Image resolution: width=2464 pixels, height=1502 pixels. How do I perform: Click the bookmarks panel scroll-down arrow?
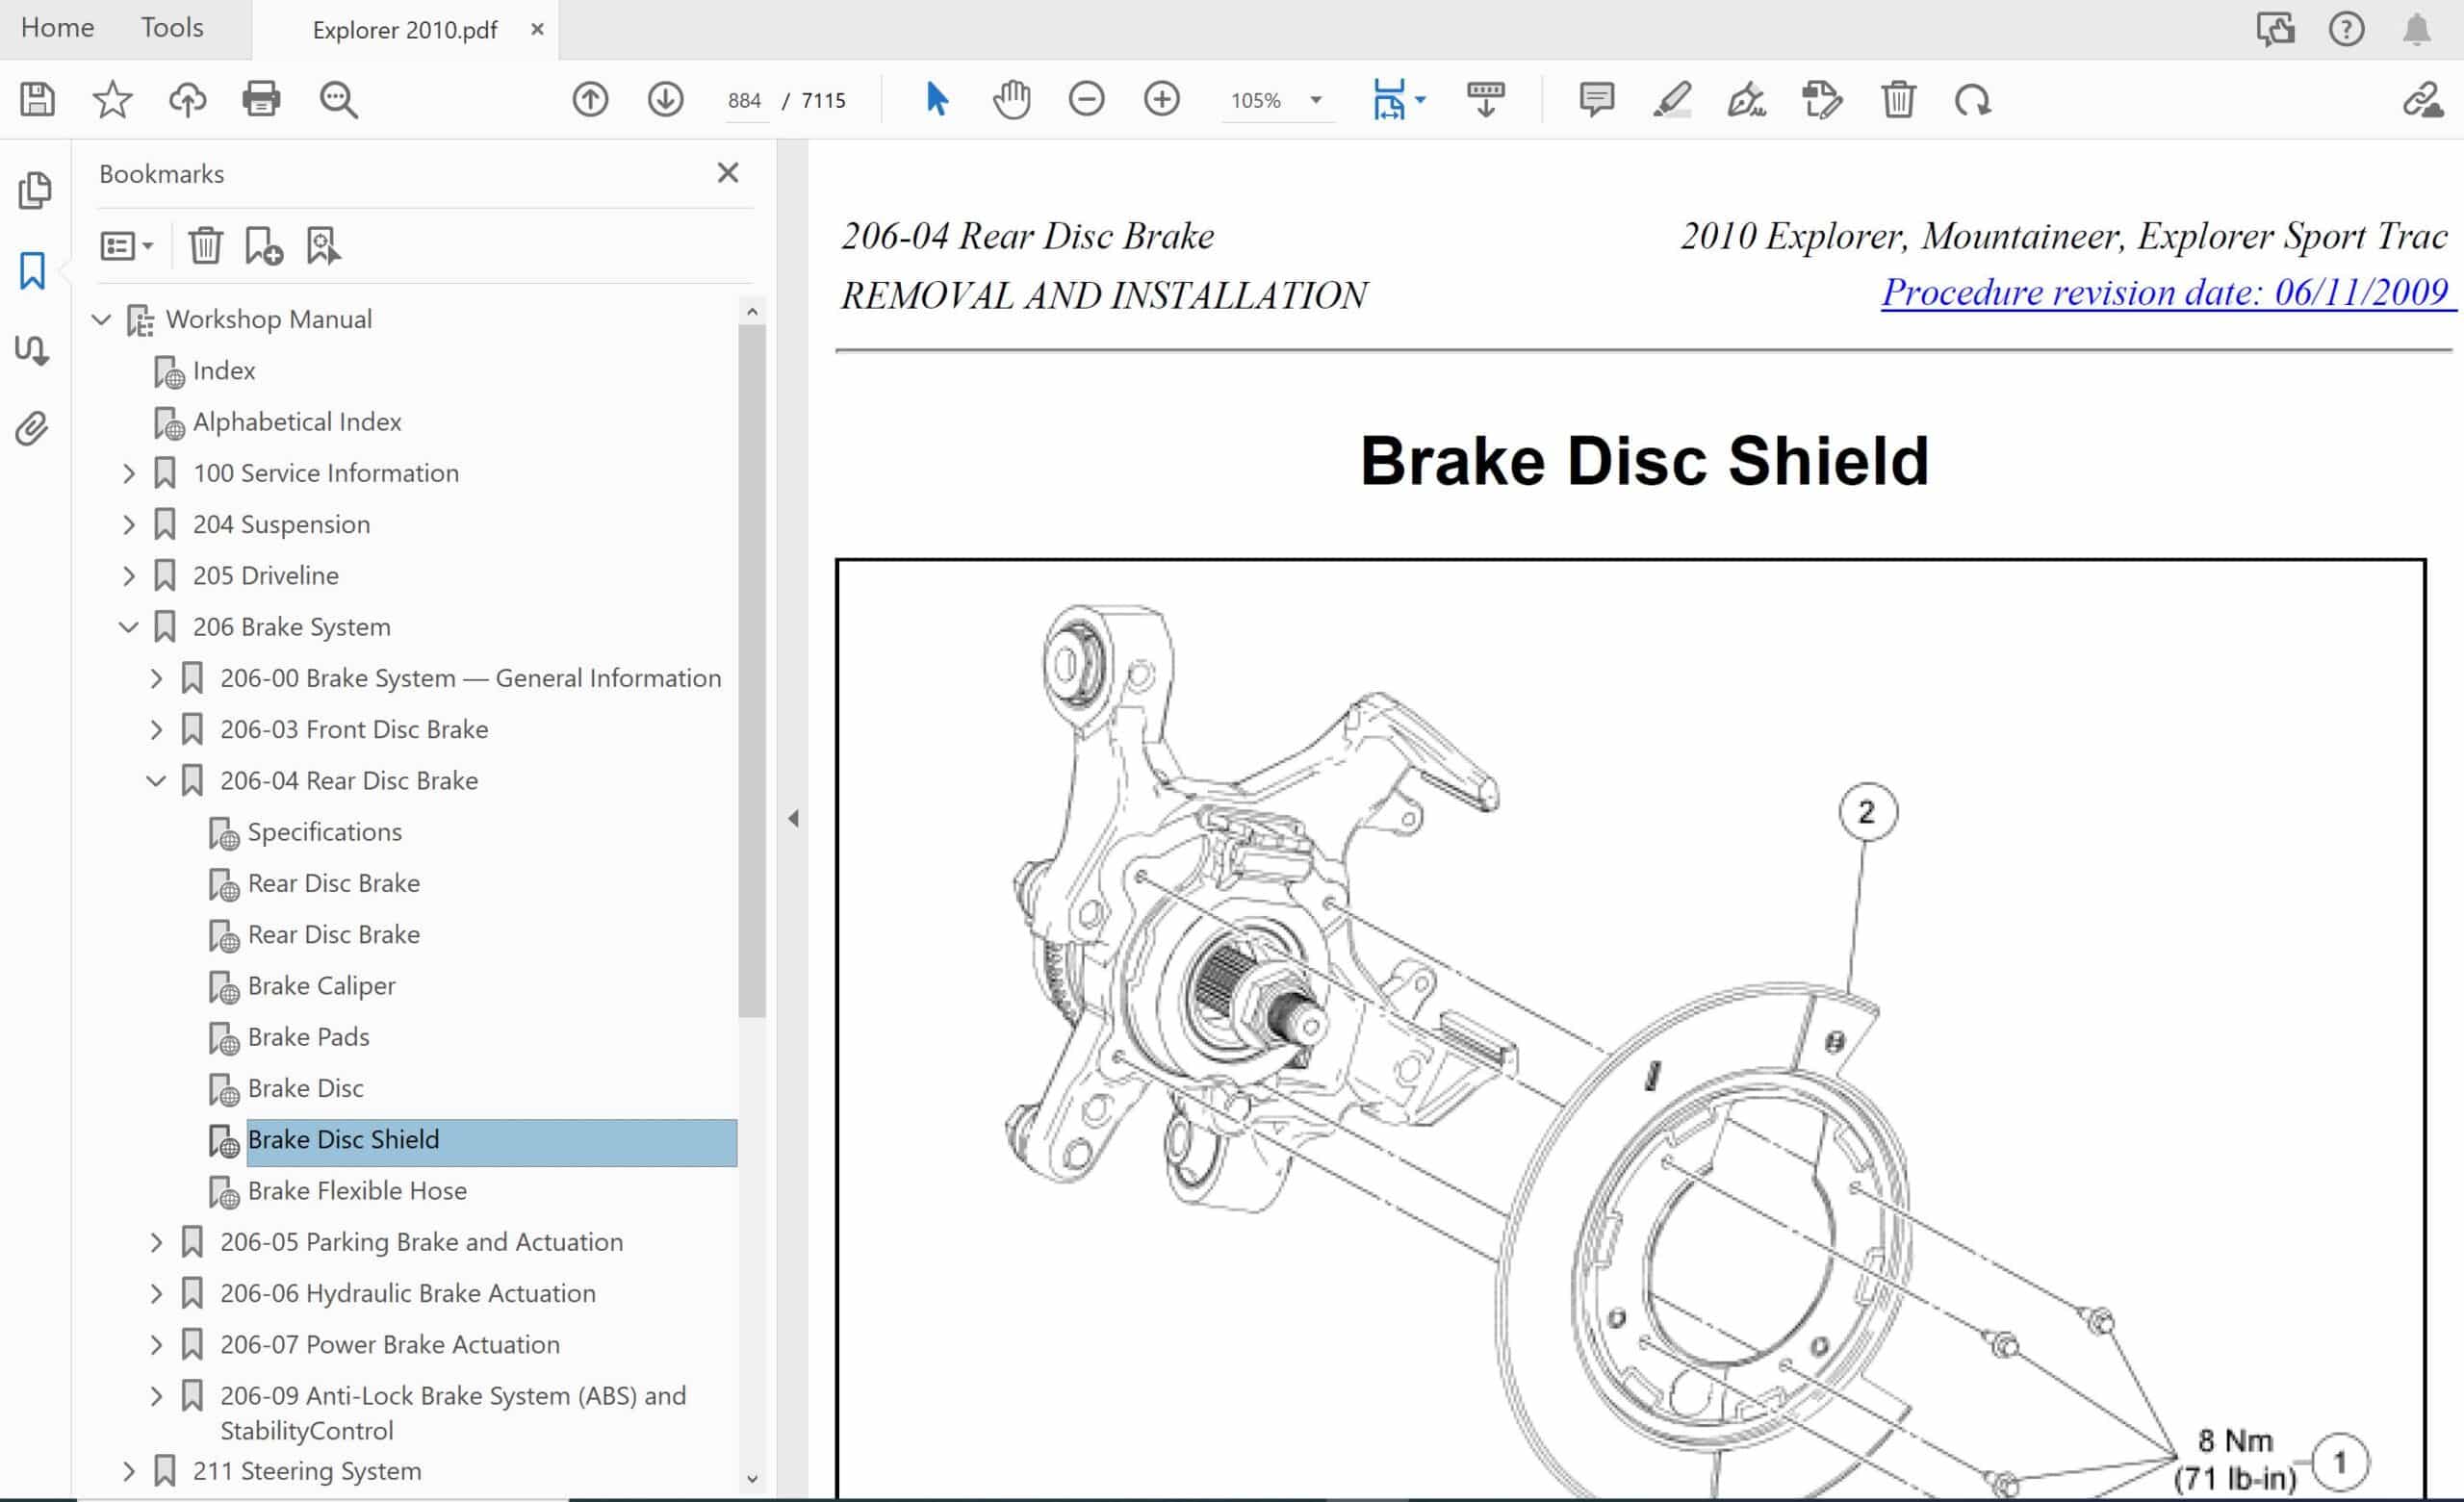[x=752, y=1478]
